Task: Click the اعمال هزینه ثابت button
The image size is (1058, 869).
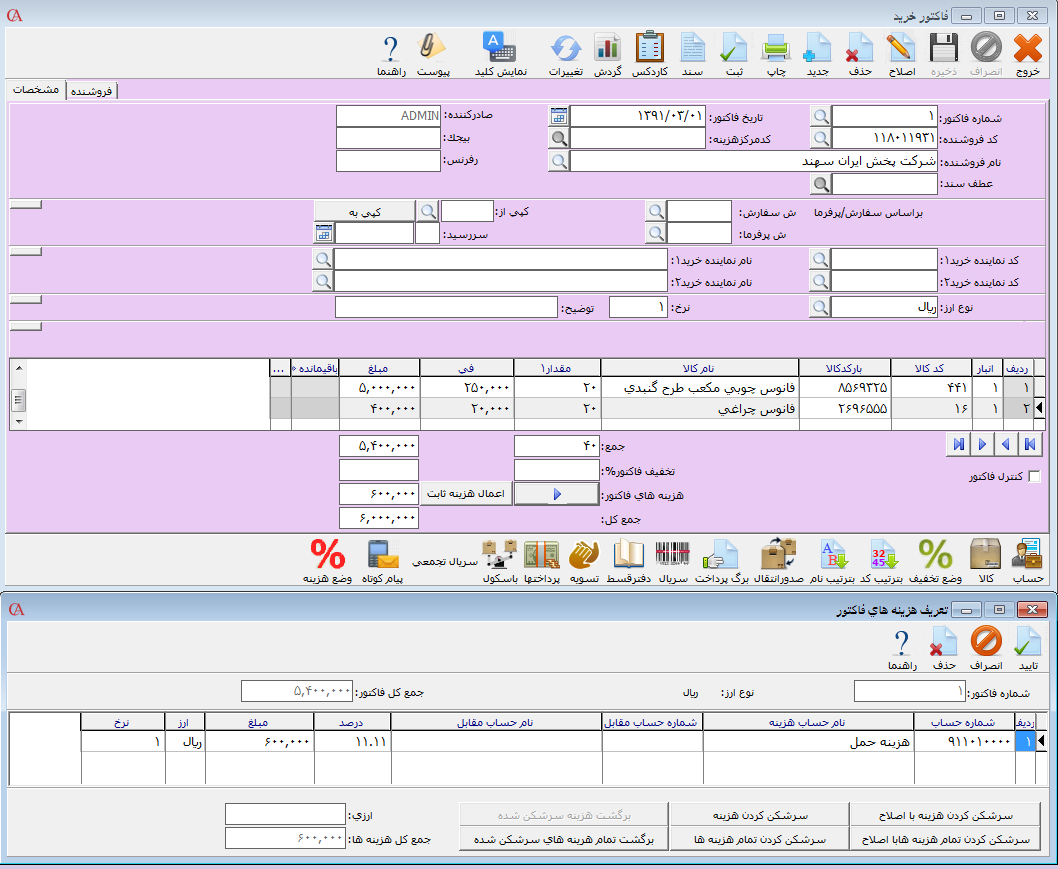Action: (467, 494)
